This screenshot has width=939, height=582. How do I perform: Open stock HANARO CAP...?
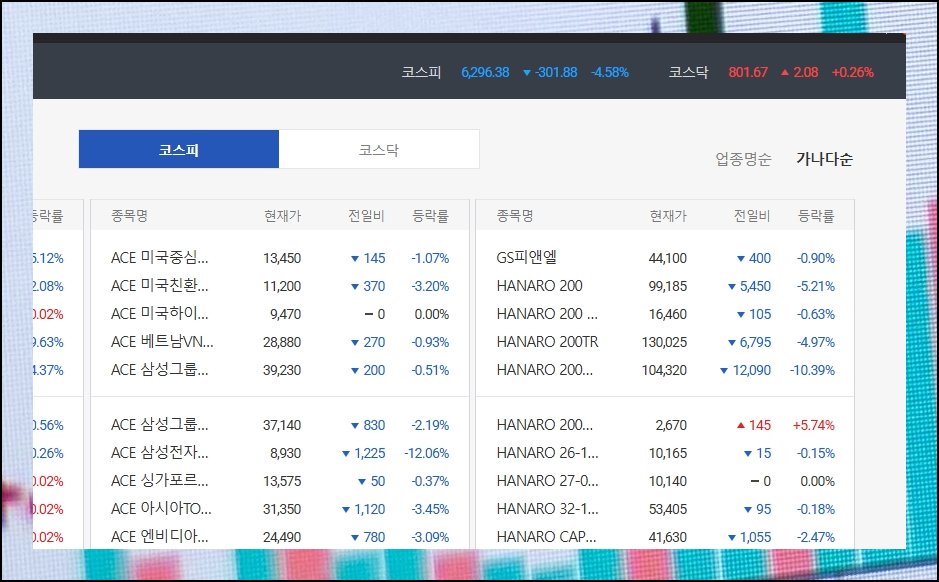[546, 537]
